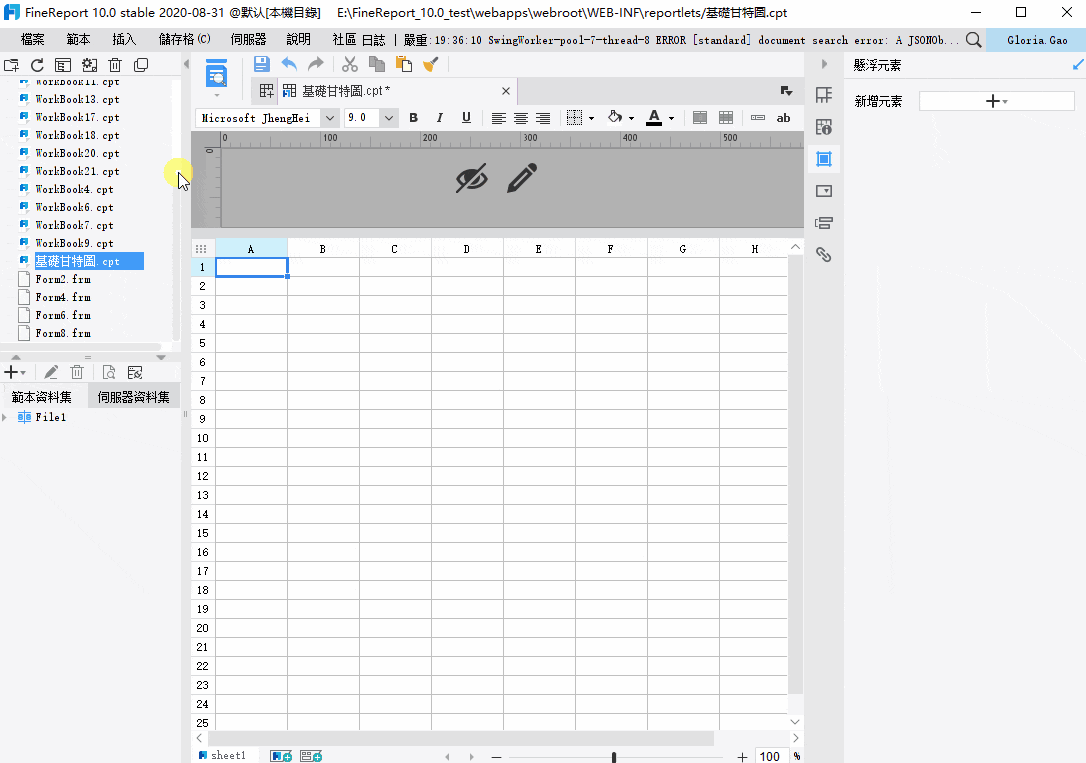Open the font size dropdown

pos(389,118)
